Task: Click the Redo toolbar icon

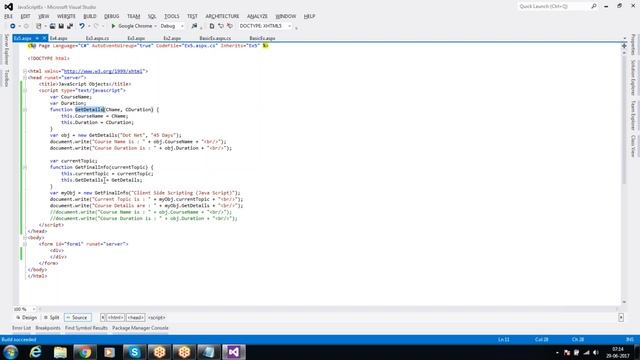Action: pyautogui.click(x=96, y=26)
